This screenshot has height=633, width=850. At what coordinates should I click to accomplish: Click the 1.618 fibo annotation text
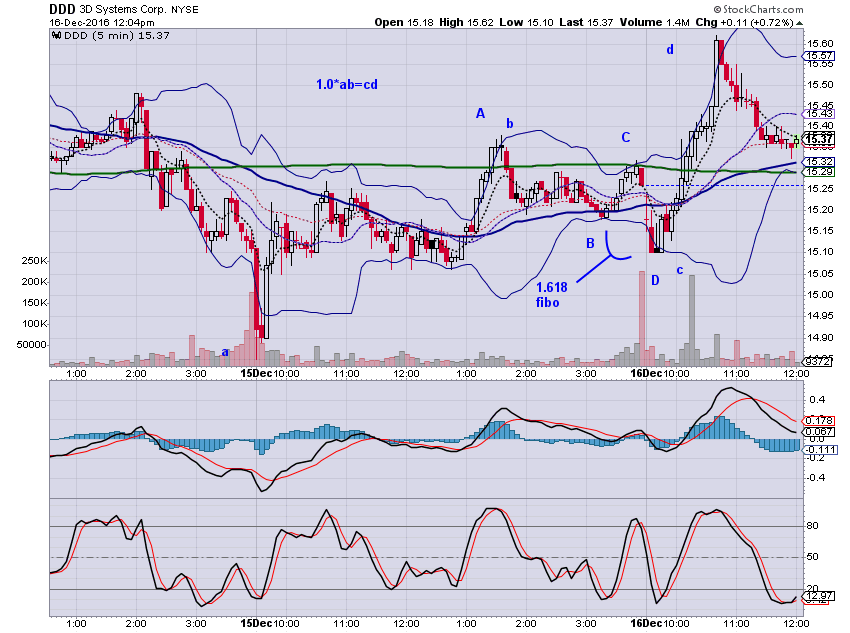click(551, 295)
